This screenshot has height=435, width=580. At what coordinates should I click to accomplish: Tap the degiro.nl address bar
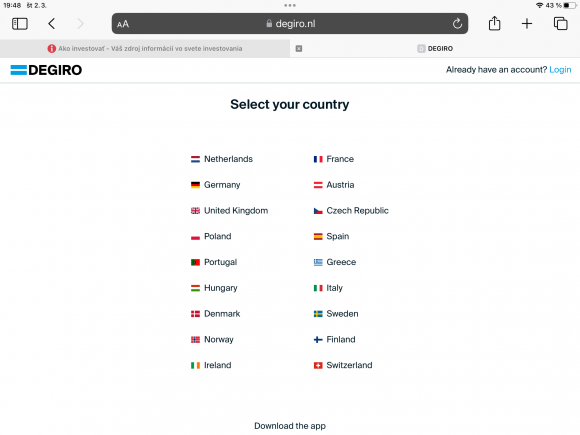pyautogui.click(x=290, y=24)
